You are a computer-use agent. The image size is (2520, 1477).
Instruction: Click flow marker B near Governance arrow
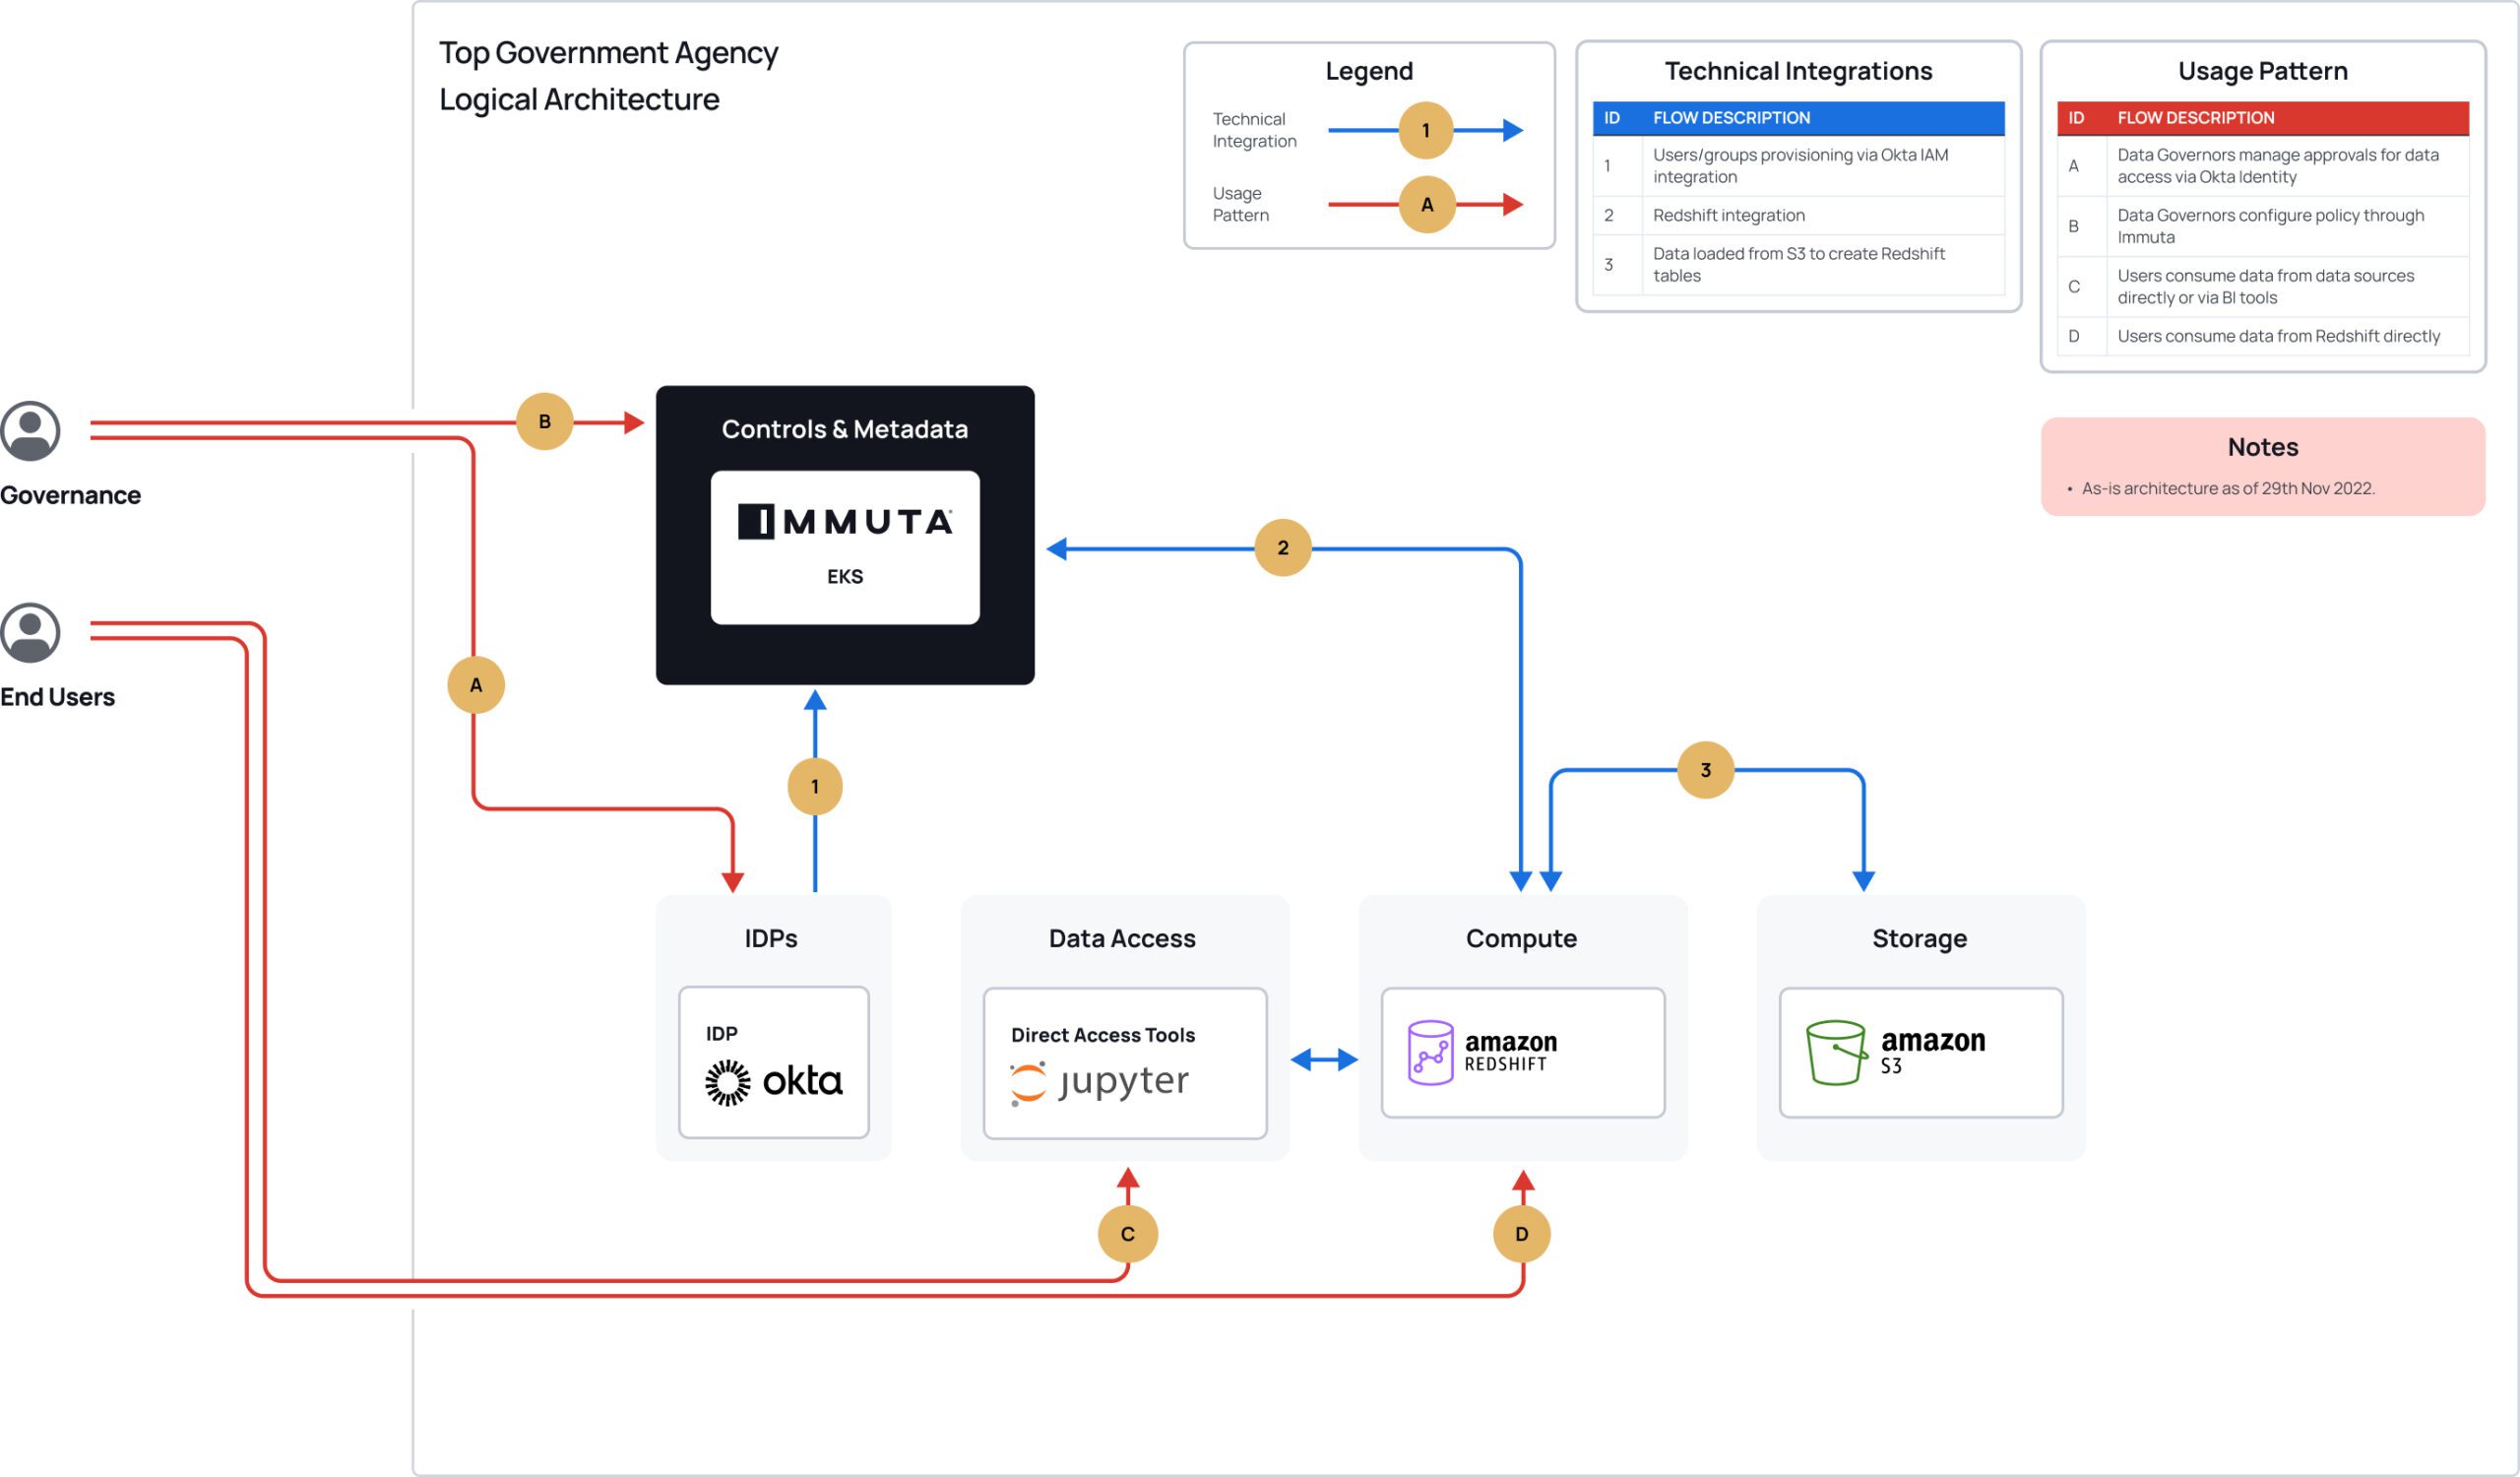coord(544,422)
